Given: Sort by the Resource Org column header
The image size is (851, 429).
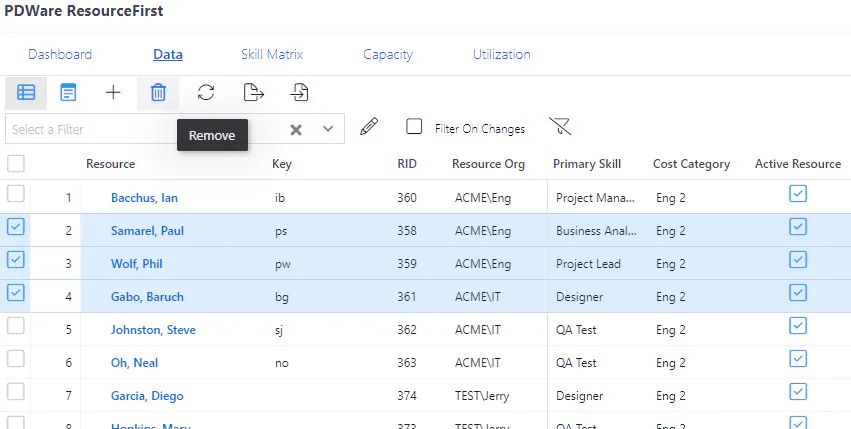Looking at the screenshot, I should point(488,164).
